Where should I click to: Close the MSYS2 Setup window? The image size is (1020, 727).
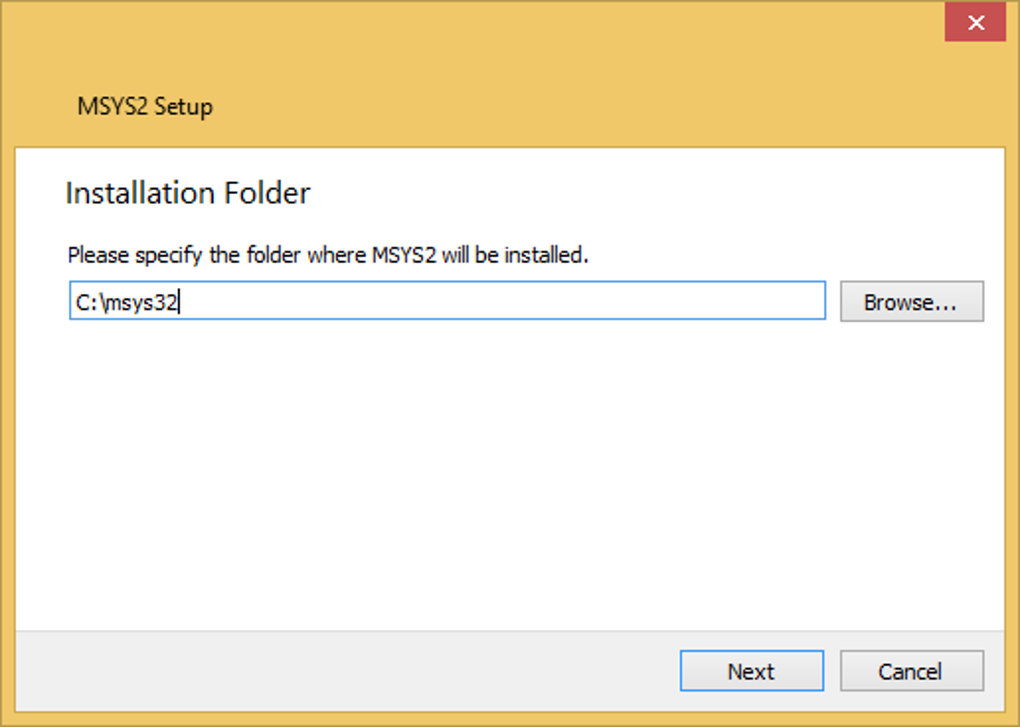point(974,24)
